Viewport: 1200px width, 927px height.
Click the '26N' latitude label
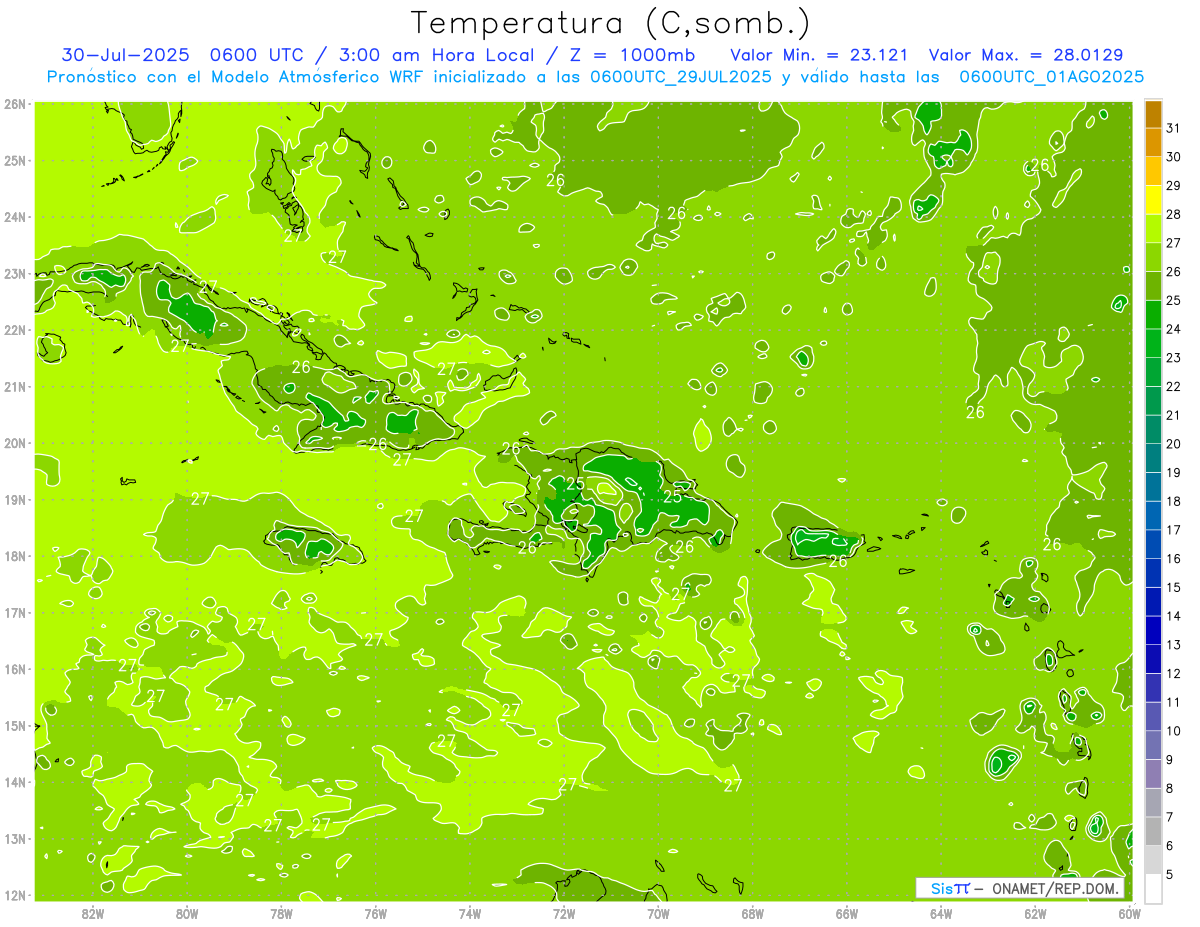coord(16,104)
